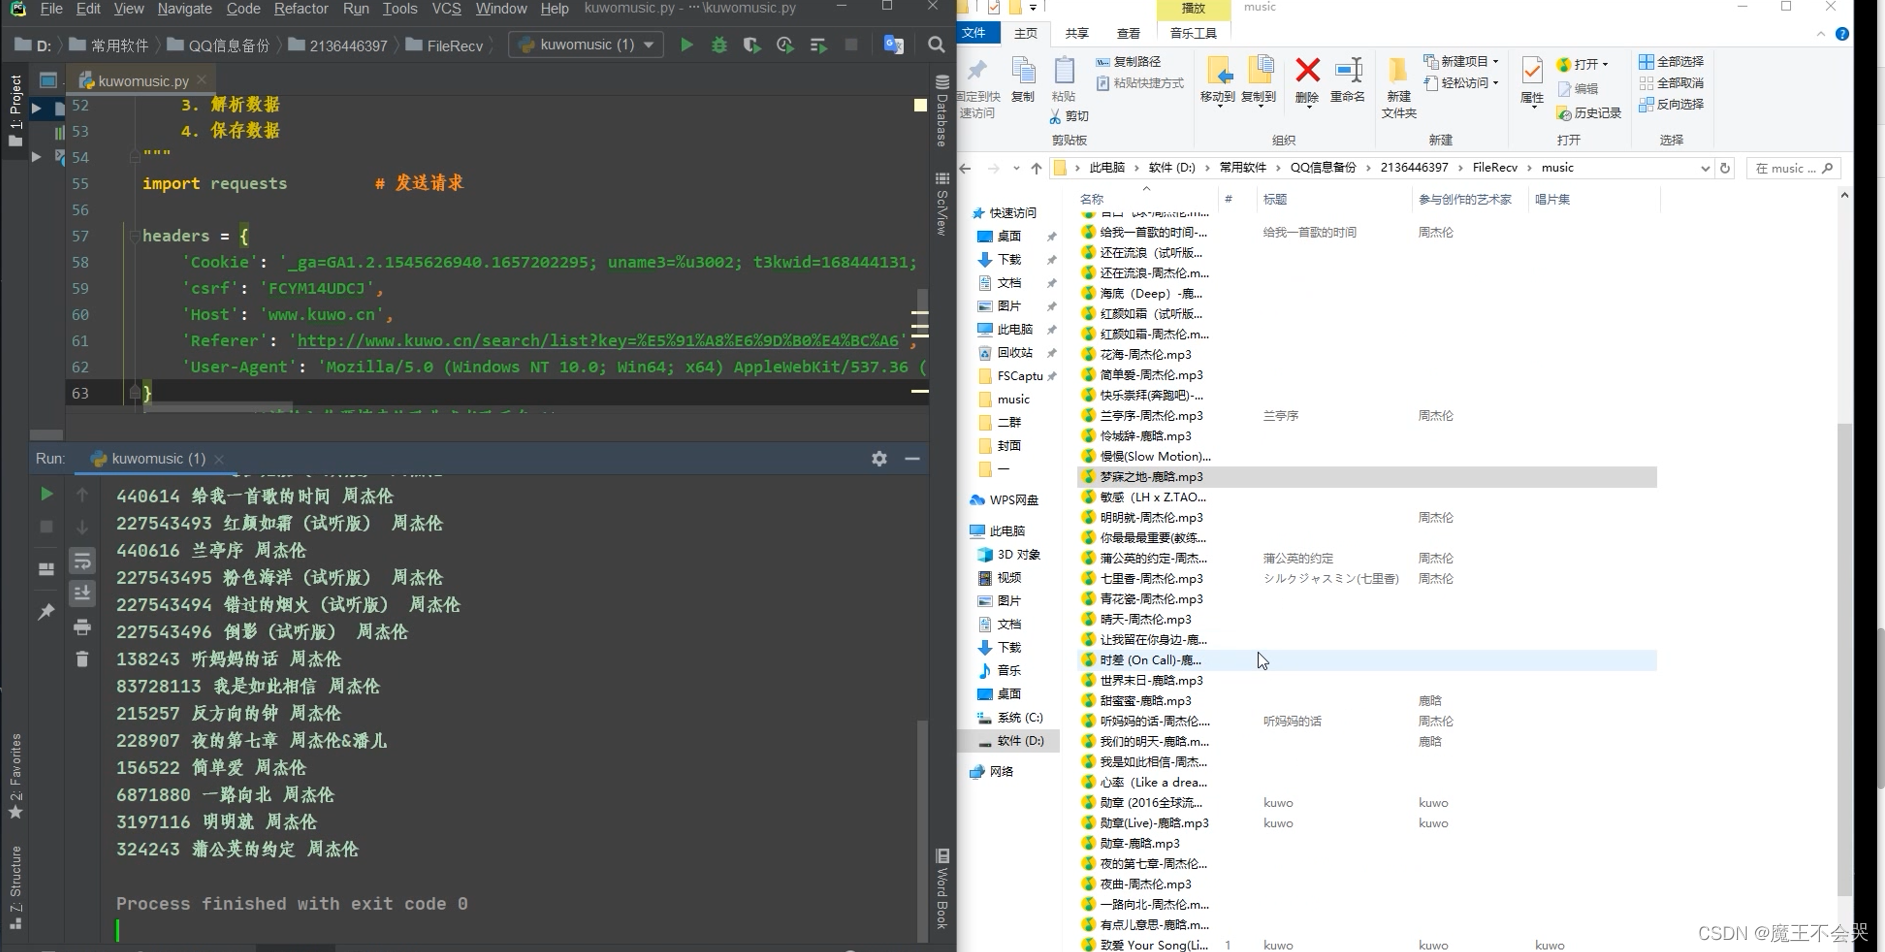Open the Word Book tool window

tap(942, 889)
